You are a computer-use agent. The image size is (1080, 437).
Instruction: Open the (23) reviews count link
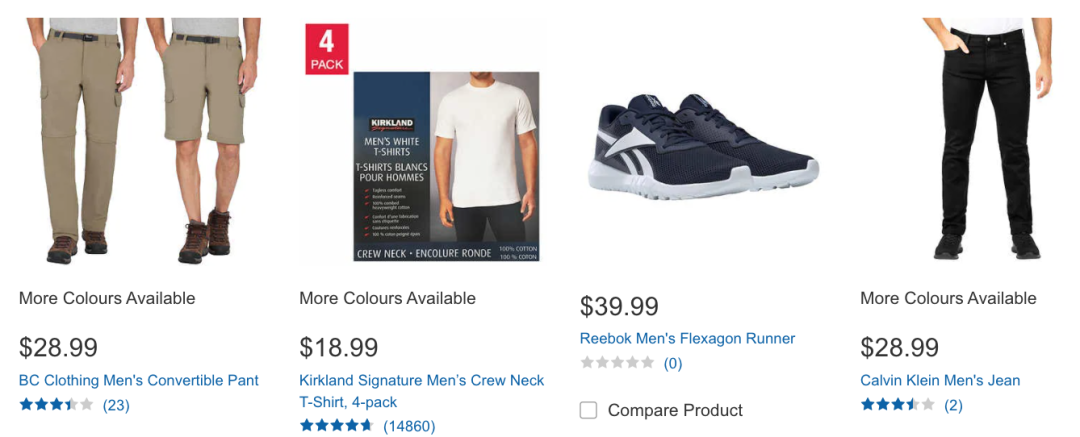pos(116,405)
